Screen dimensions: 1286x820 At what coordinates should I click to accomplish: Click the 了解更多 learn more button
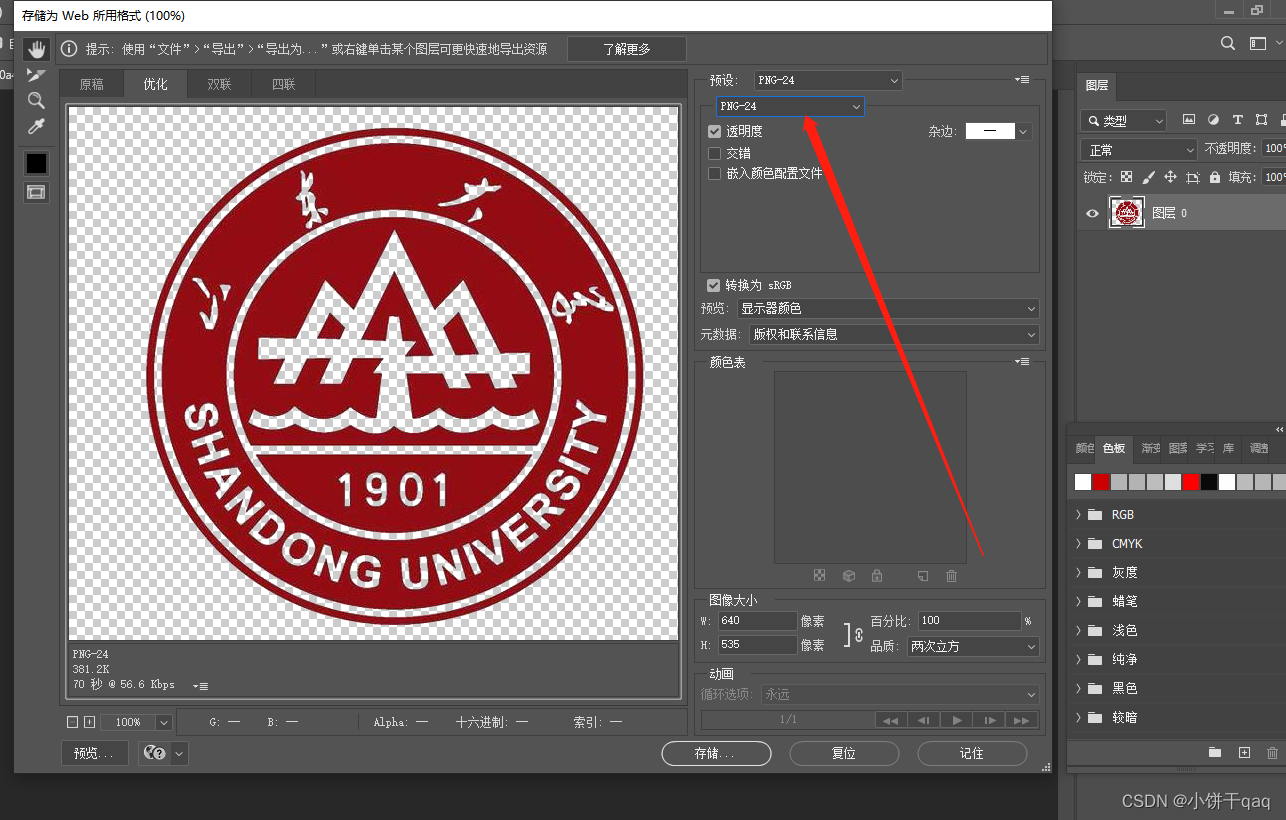pyautogui.click(x=627, y=49)
